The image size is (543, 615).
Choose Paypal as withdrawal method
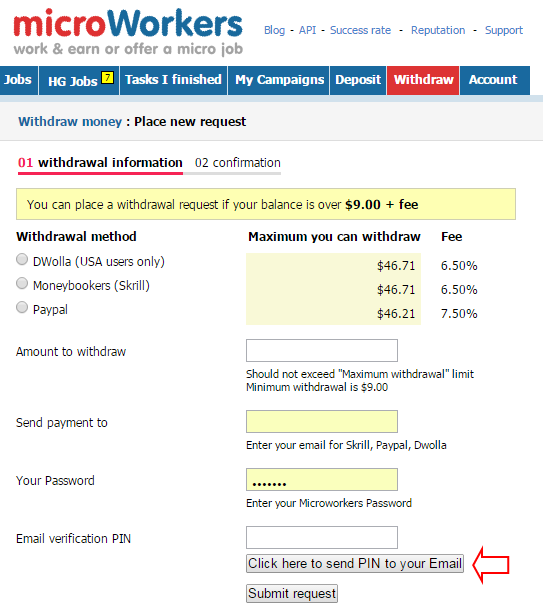22,307
